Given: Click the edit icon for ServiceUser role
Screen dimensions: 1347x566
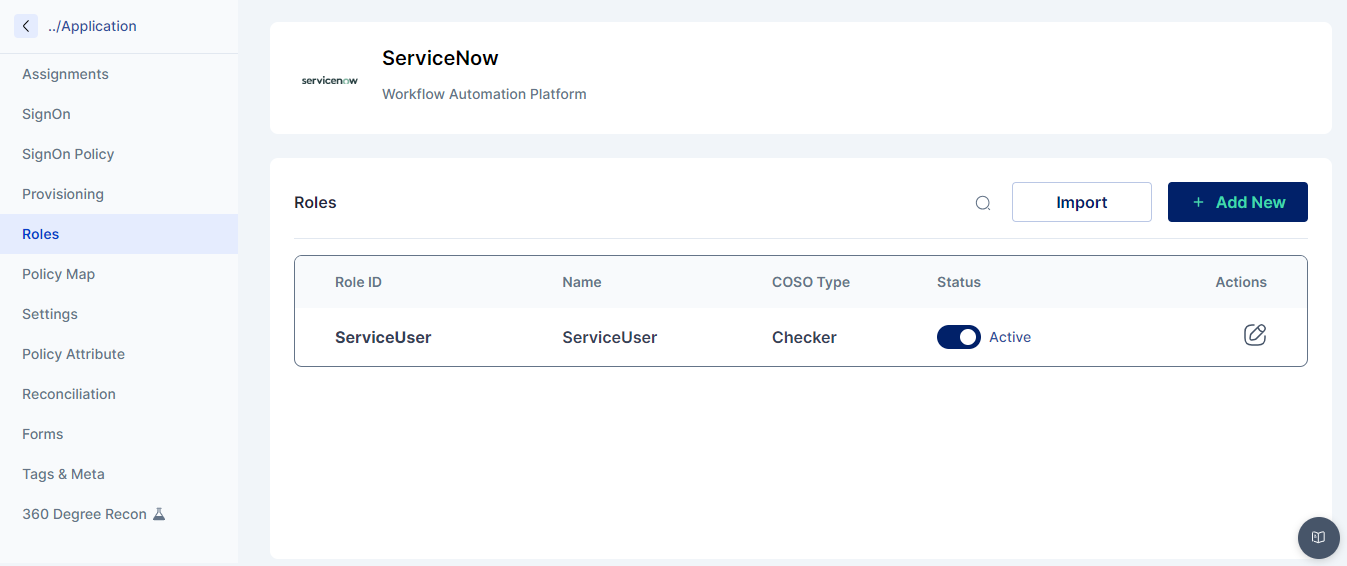Looking at the screenshot, I should click(1255, 335).
